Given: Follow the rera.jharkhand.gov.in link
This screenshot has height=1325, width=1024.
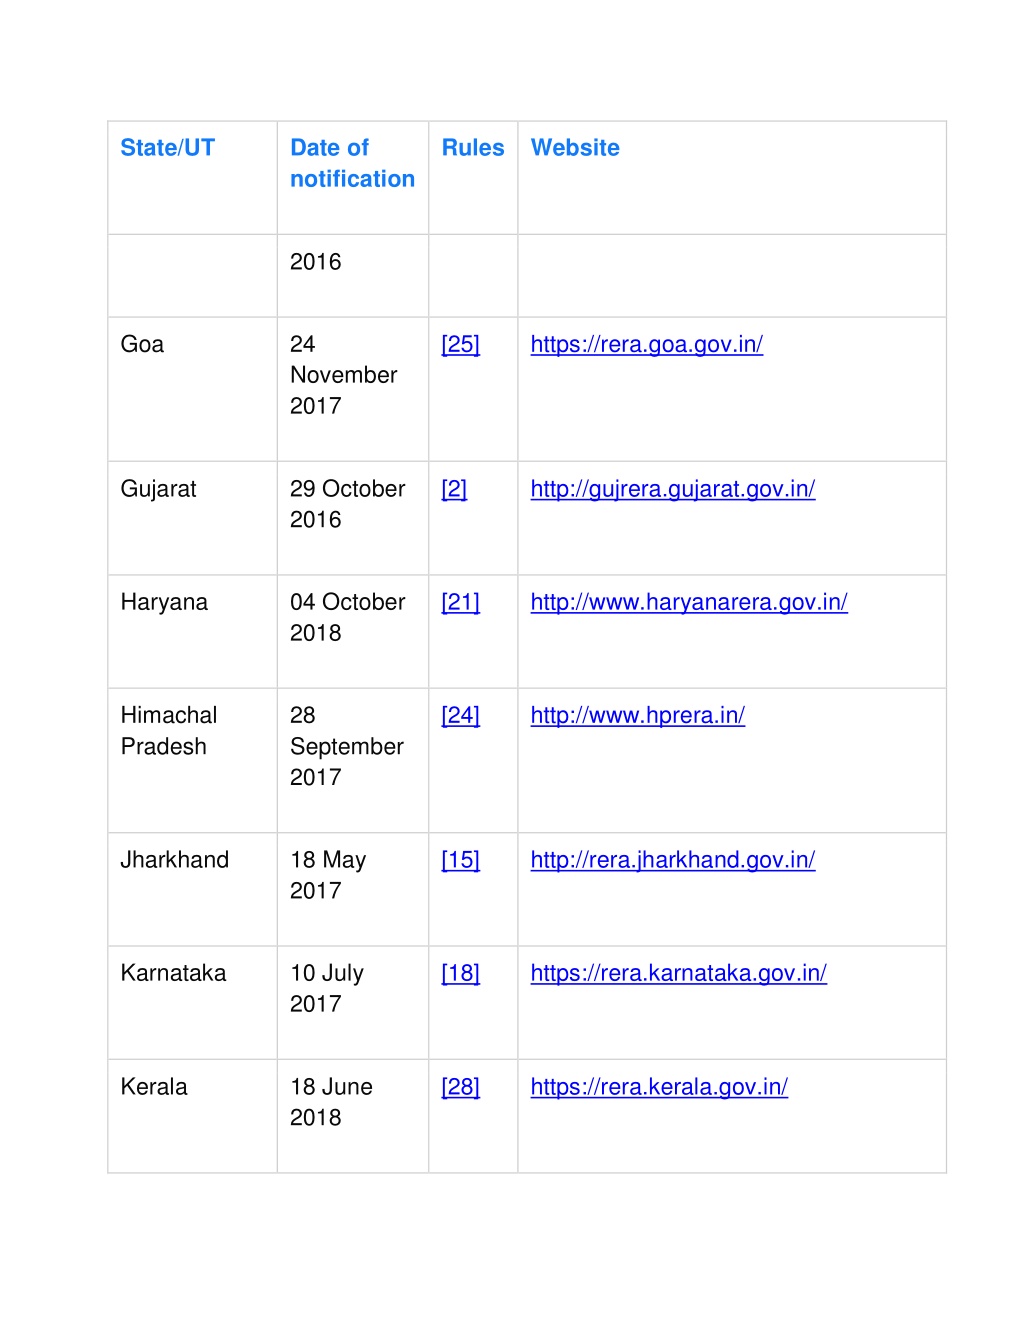Looking at the screenshot, I should (x=672, y=860).
